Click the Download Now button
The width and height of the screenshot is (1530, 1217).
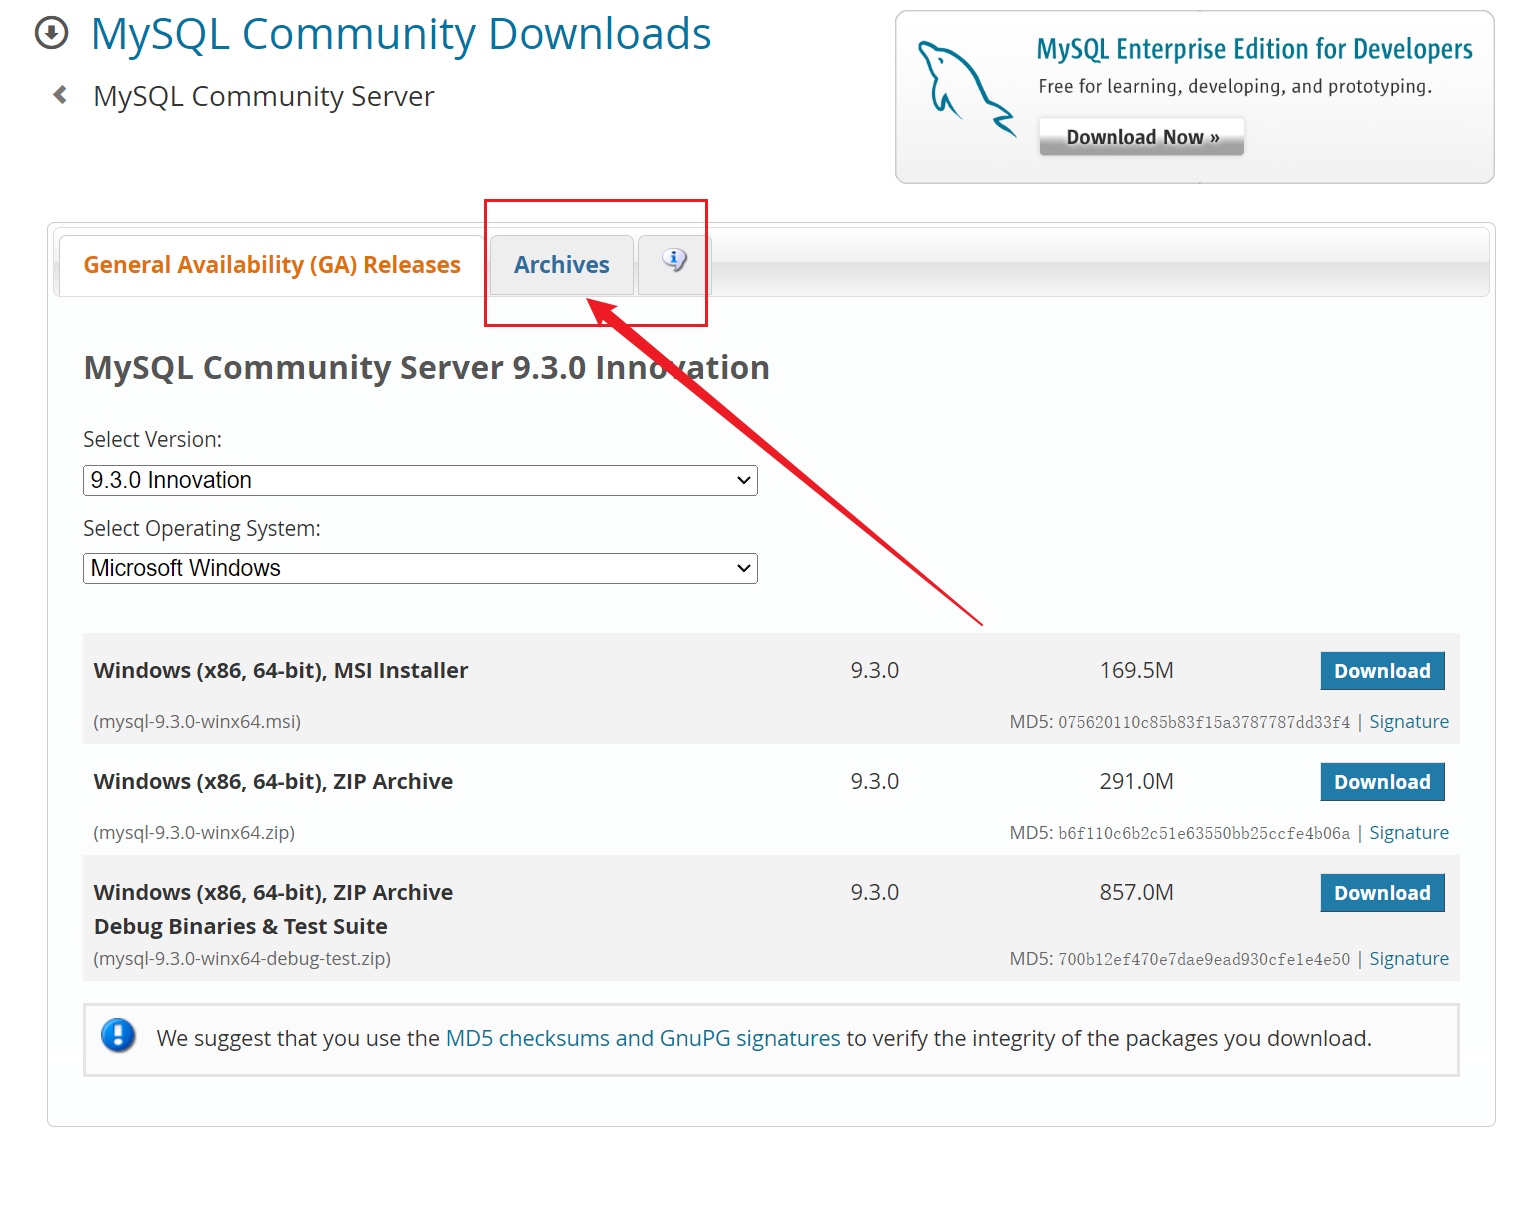(x=1142, y=137)
